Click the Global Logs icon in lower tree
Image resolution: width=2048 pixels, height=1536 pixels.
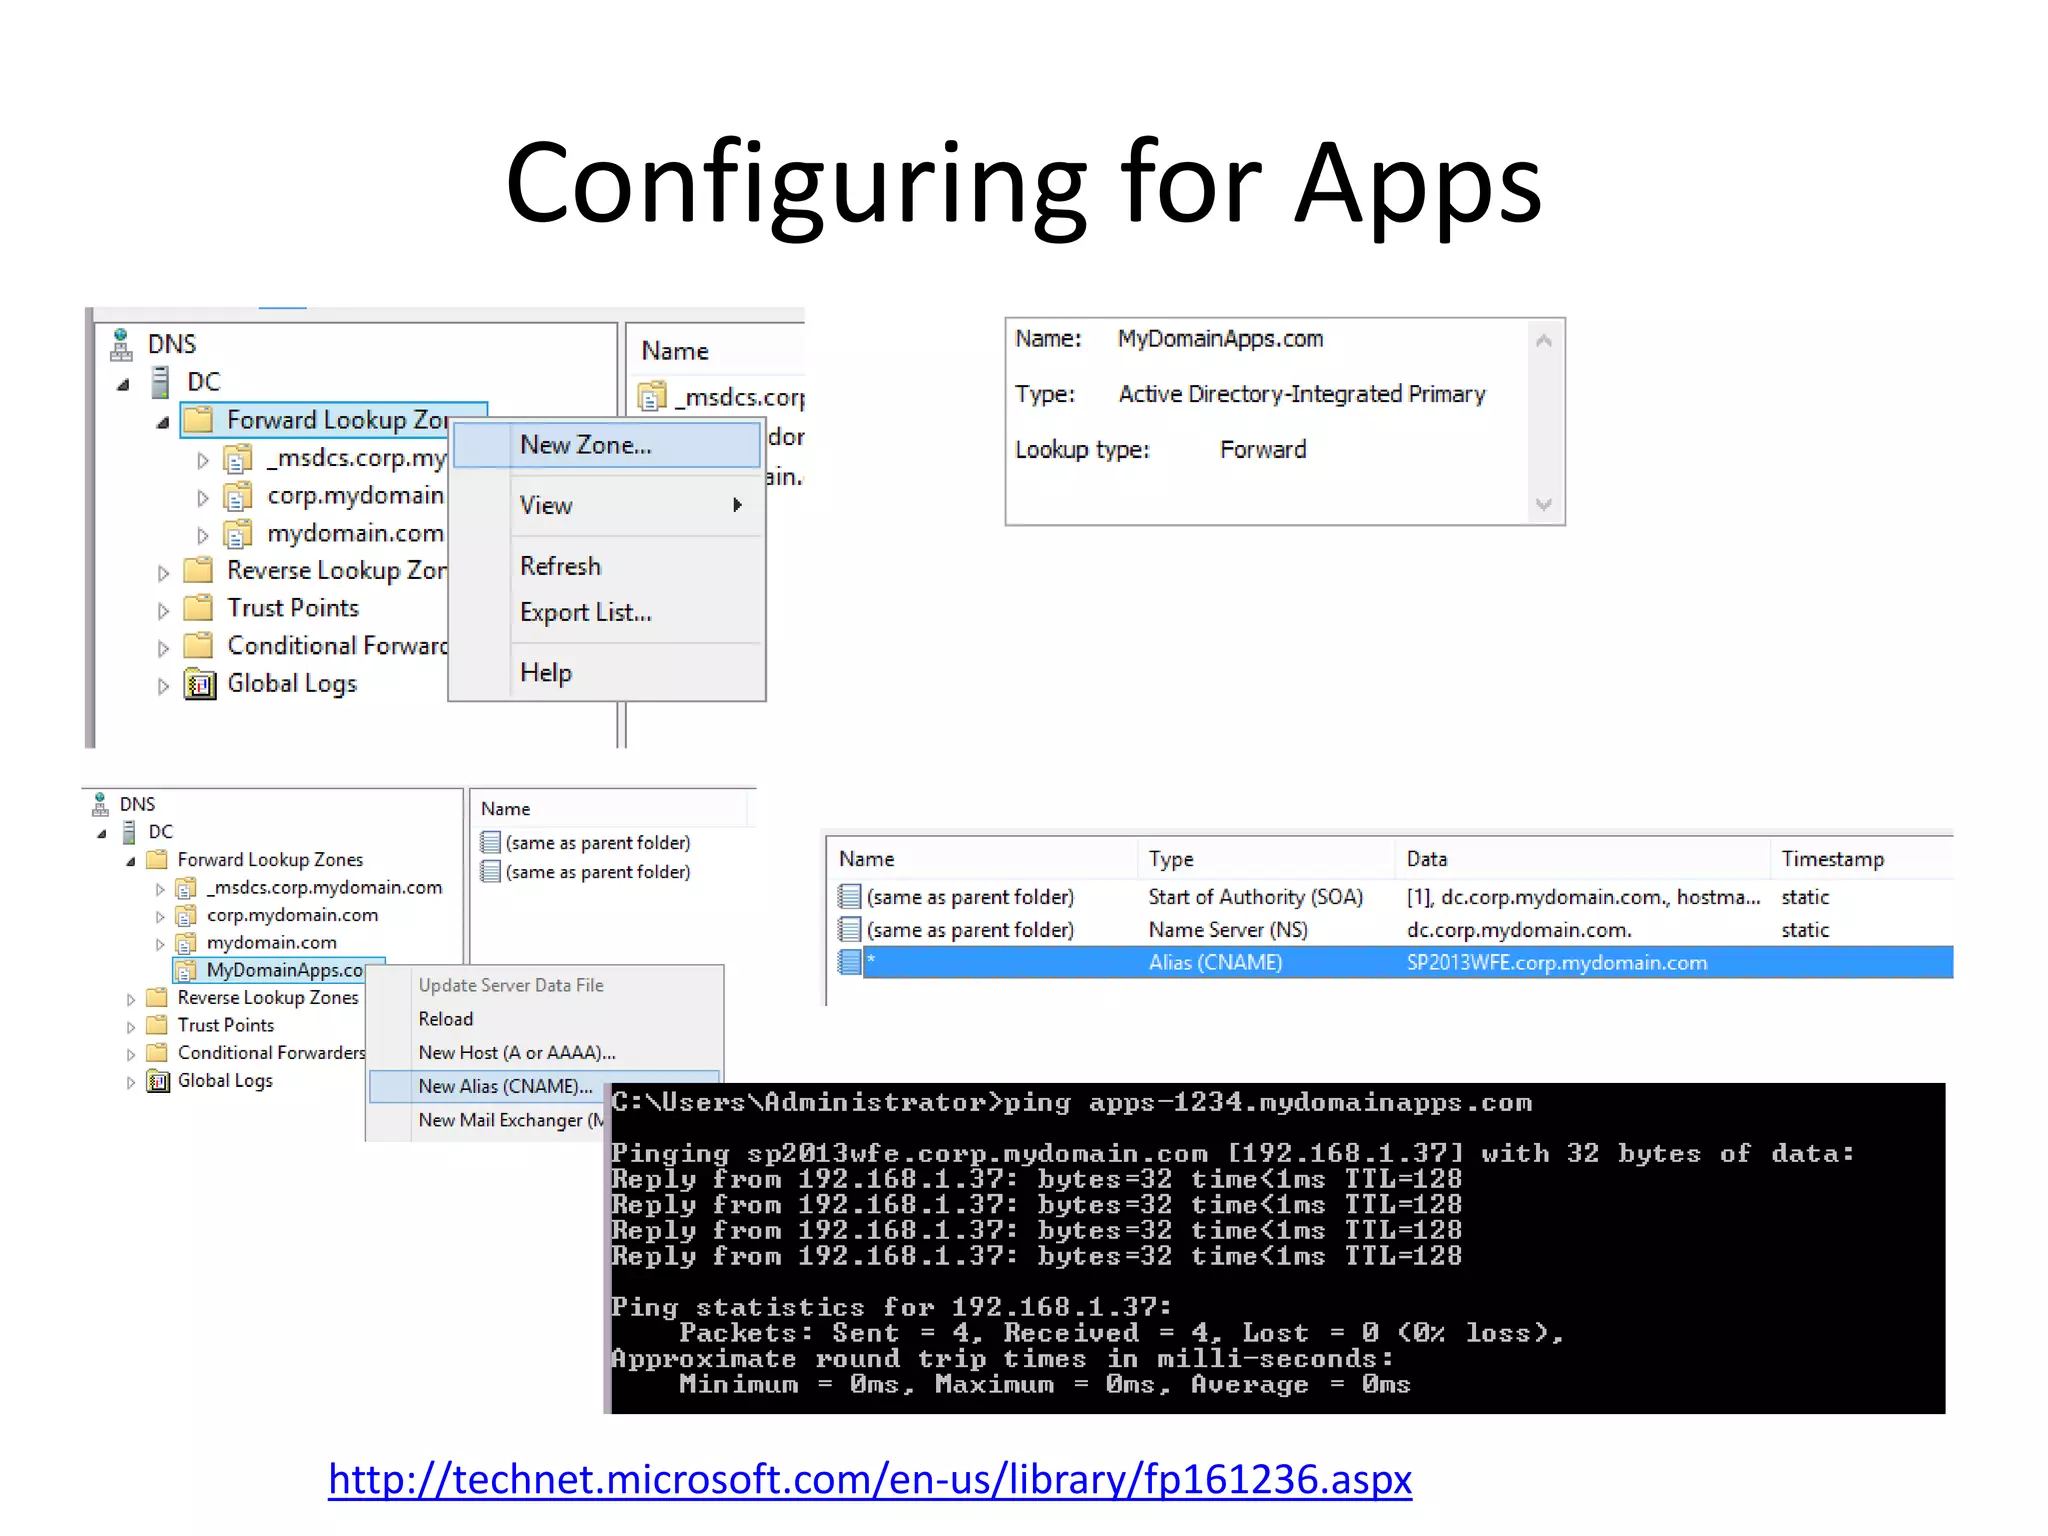[158, 1081]
